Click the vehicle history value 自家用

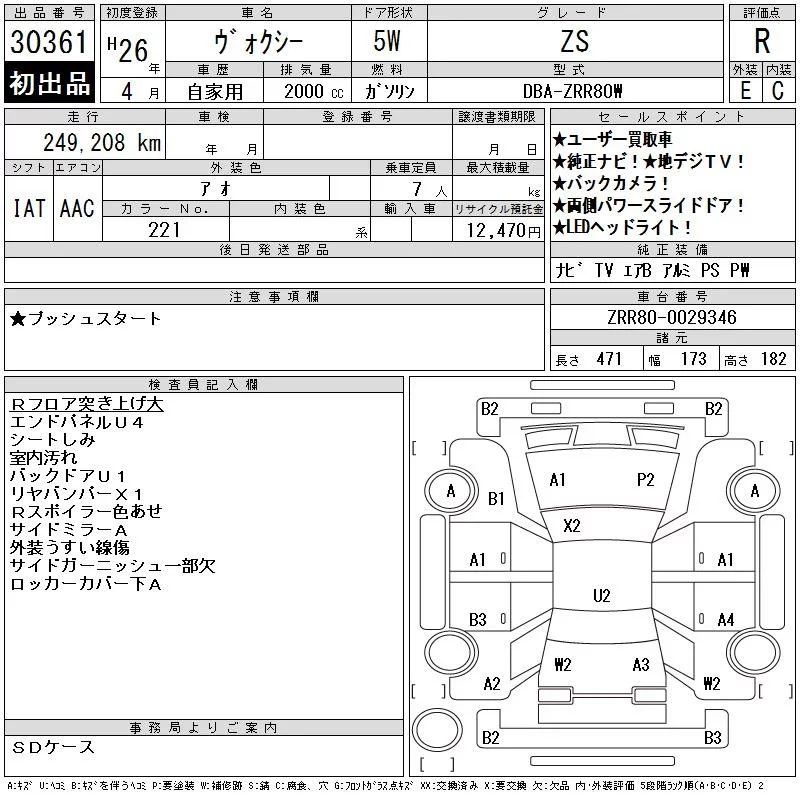tap(215, 92)
